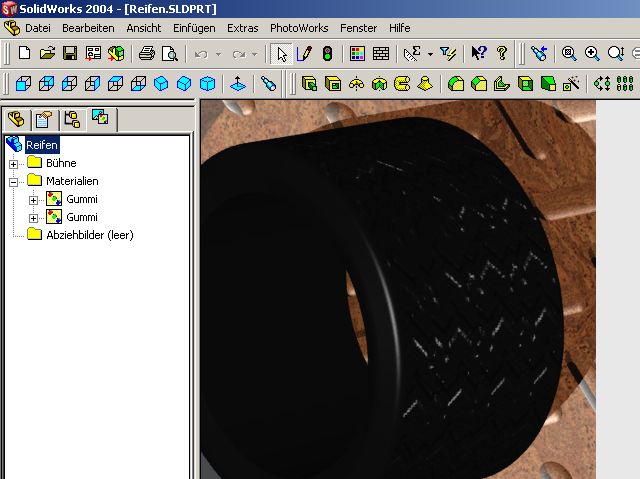Open Print Preview icon
This screenshot has width=640, height=479.
pos(170,53)
